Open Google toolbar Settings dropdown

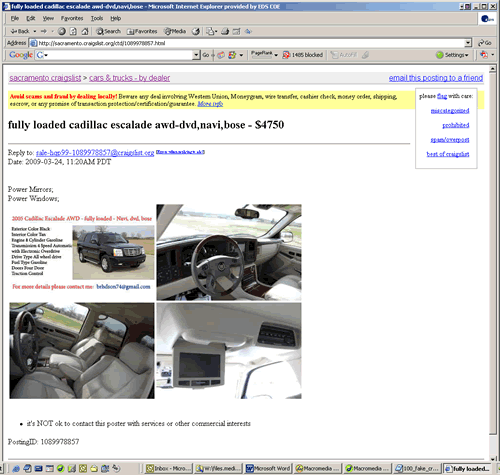click(452, 55)
